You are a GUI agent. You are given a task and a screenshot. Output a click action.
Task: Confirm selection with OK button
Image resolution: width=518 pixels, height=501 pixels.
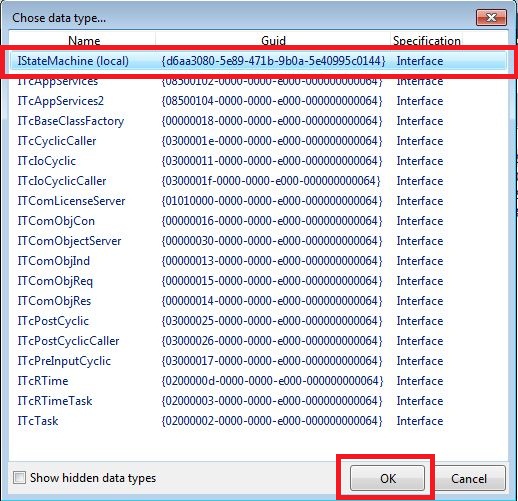(387, 478)
